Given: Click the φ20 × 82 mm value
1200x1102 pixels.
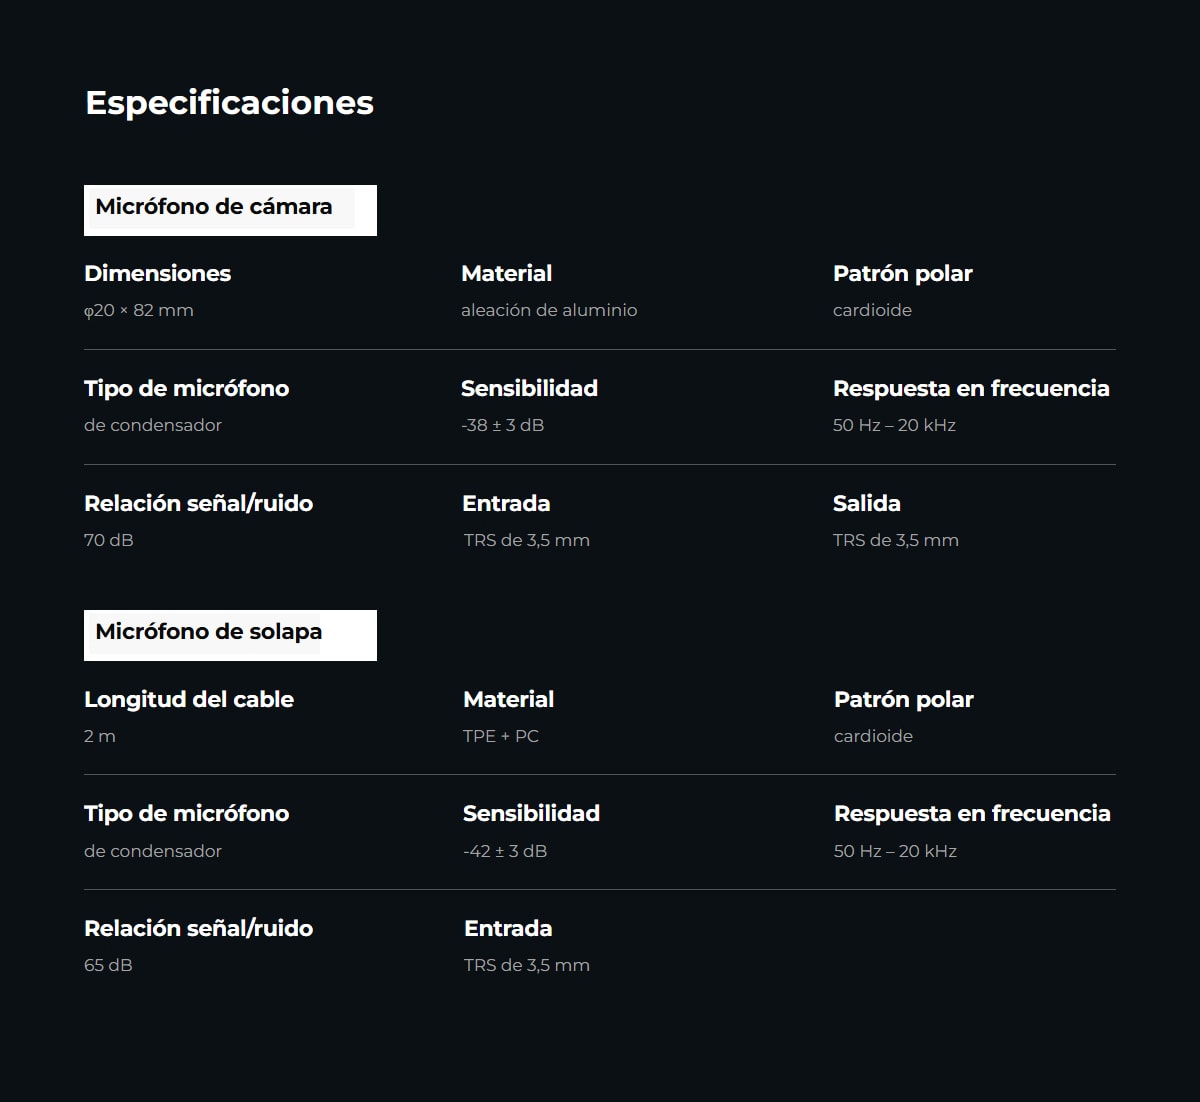Looking at the screenshot, I should [x=139, y=310].
